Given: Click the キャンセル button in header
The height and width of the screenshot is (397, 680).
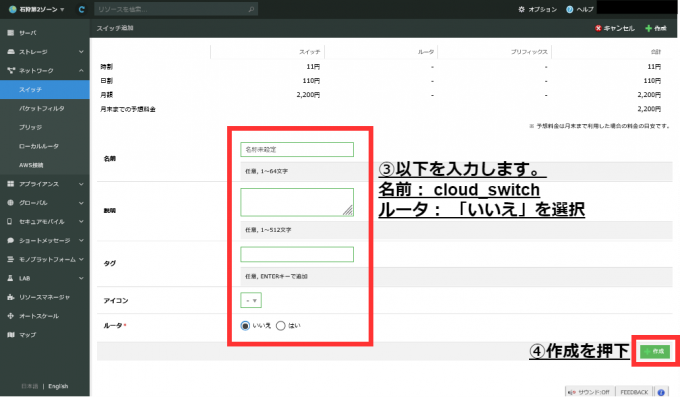Looking at the screenshot, I should pyautogui.click(x=615, y=28).
